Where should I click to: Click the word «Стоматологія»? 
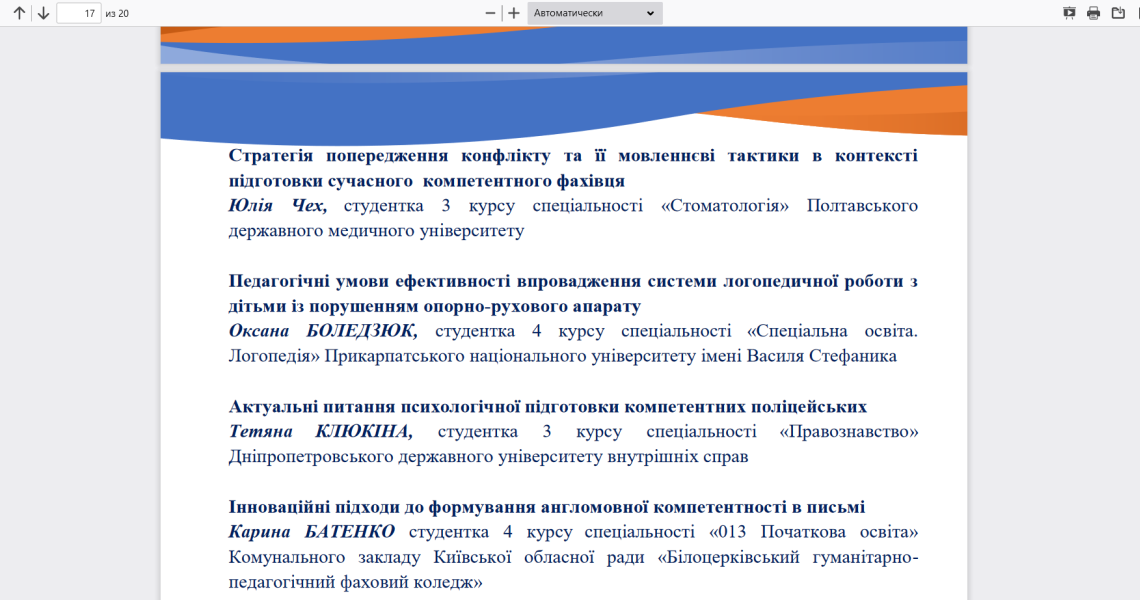725,206
